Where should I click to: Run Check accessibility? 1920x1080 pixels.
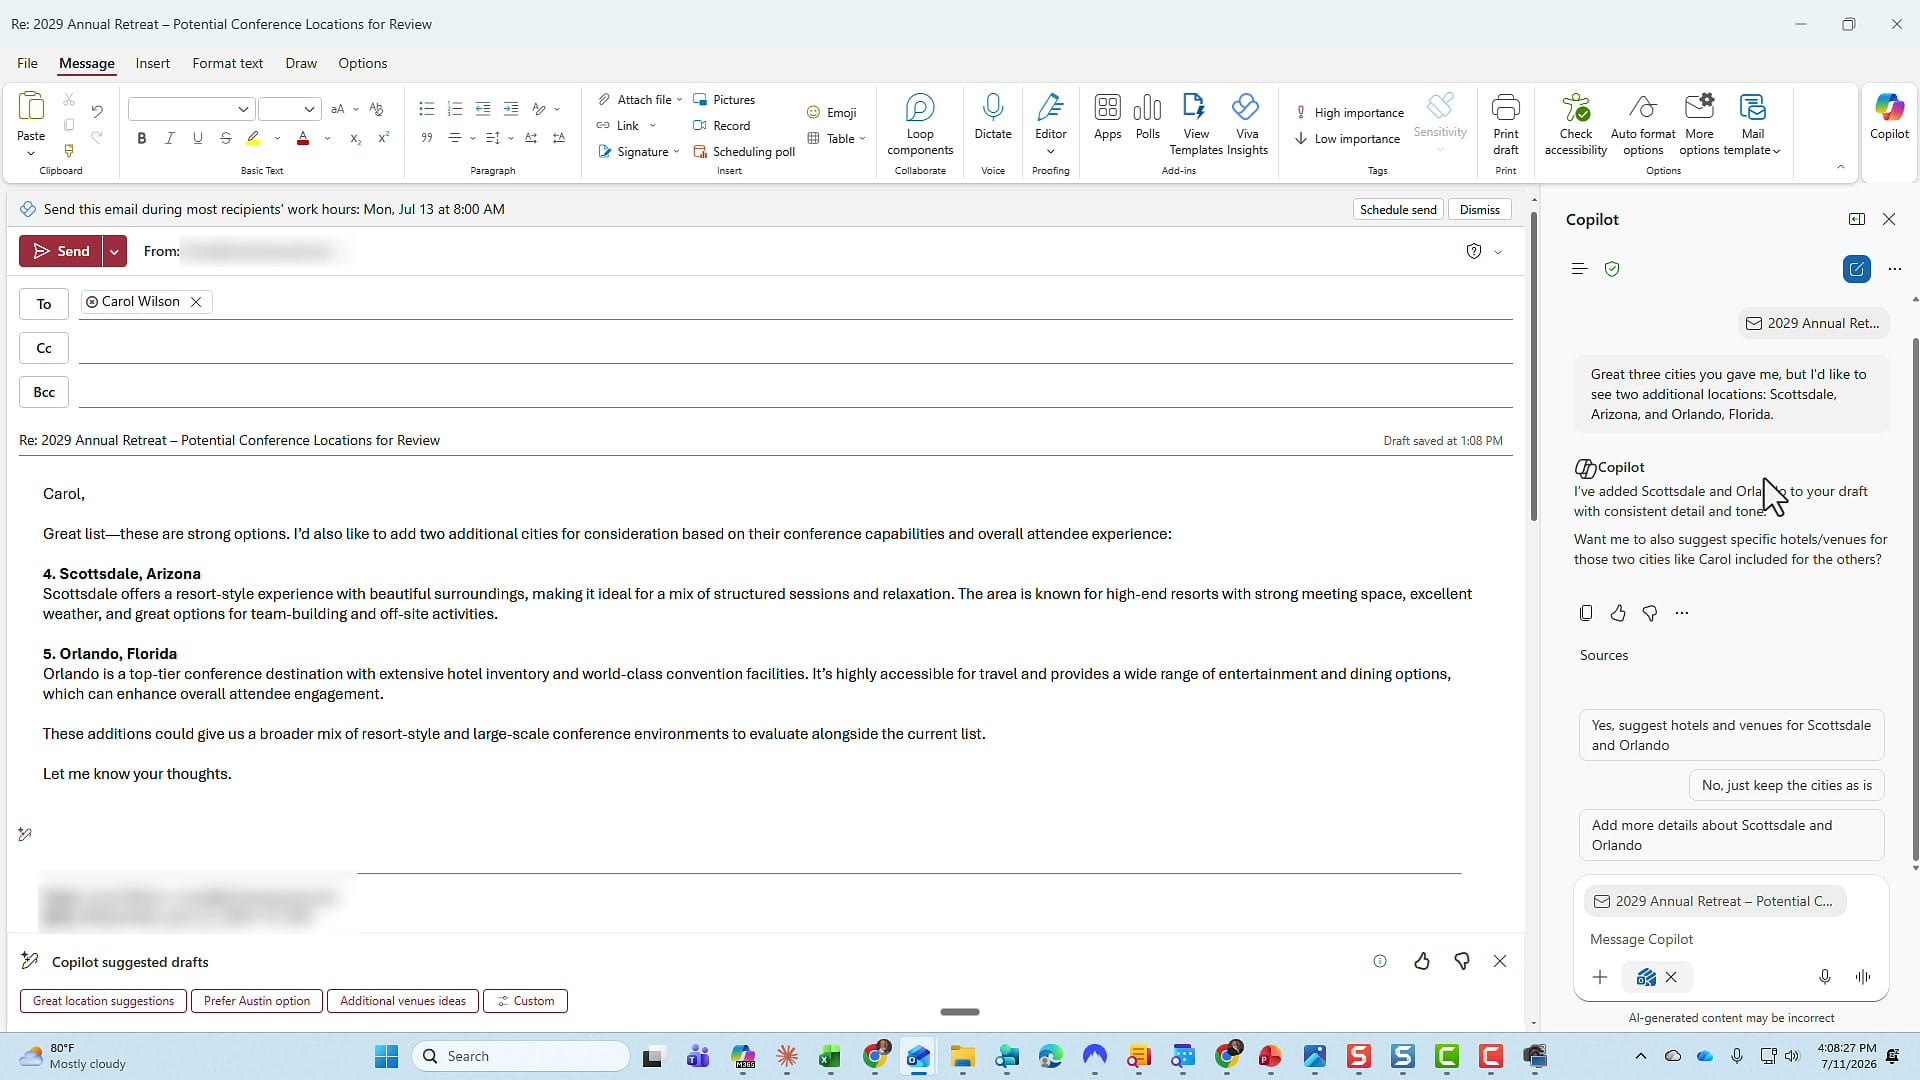[x=1575, y=124]
